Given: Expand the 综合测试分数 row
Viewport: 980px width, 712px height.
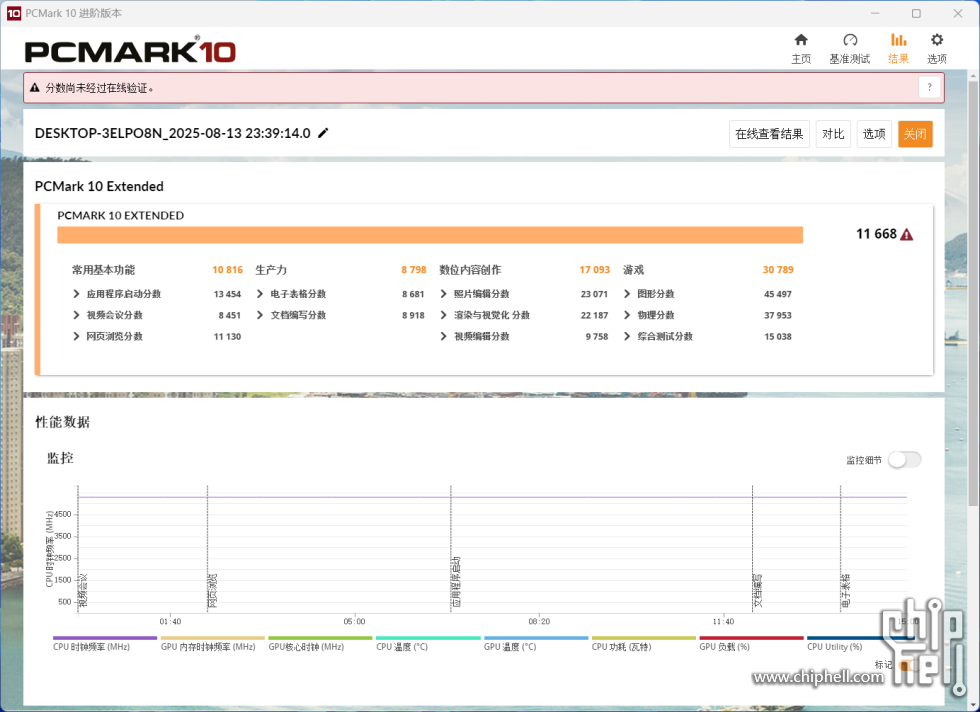Looking at the screenshot, I should pyautogui.click(x=627, y=336).
